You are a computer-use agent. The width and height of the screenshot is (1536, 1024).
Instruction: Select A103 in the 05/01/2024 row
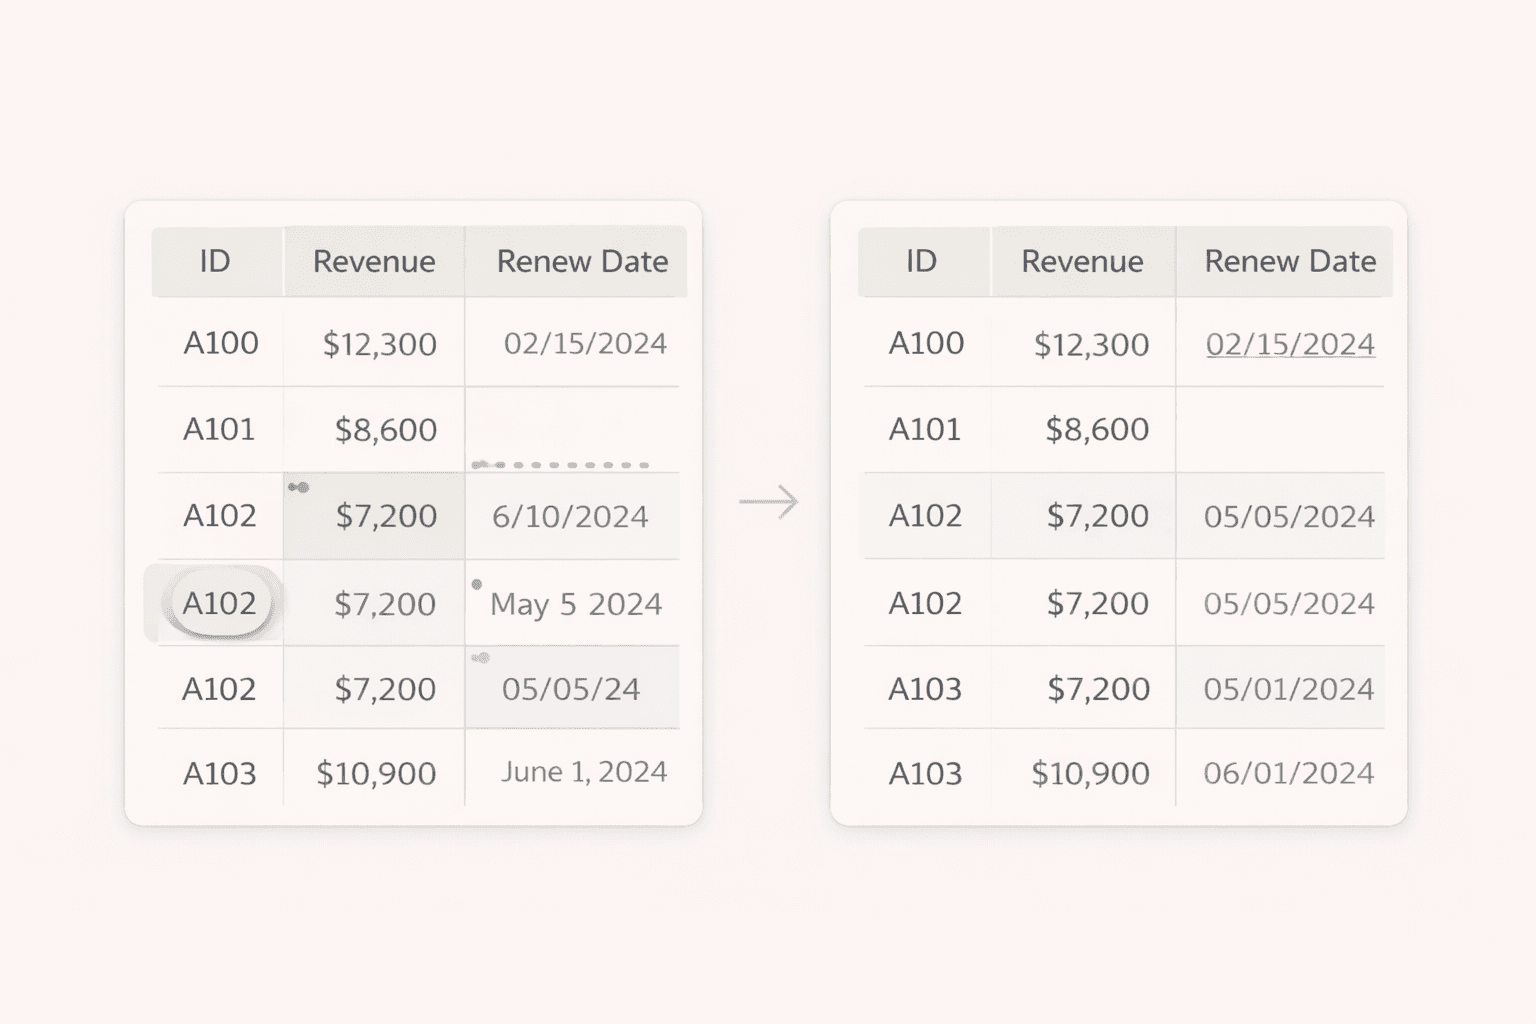[x=925, y=689]
